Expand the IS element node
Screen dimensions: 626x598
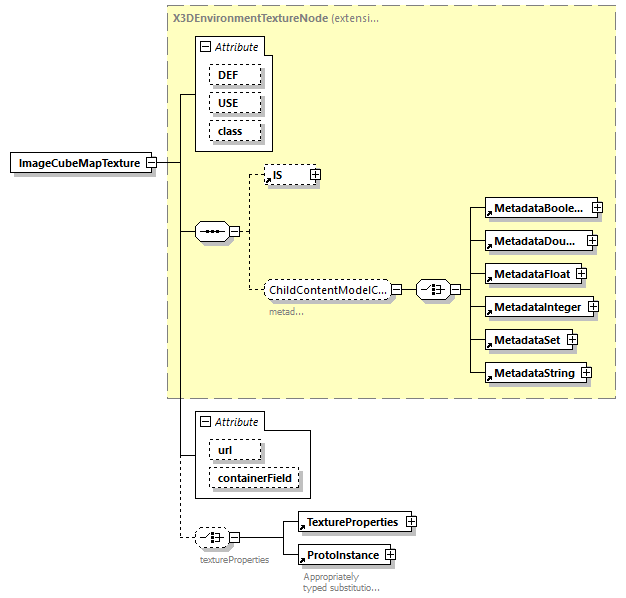click(x=315, y=175)
